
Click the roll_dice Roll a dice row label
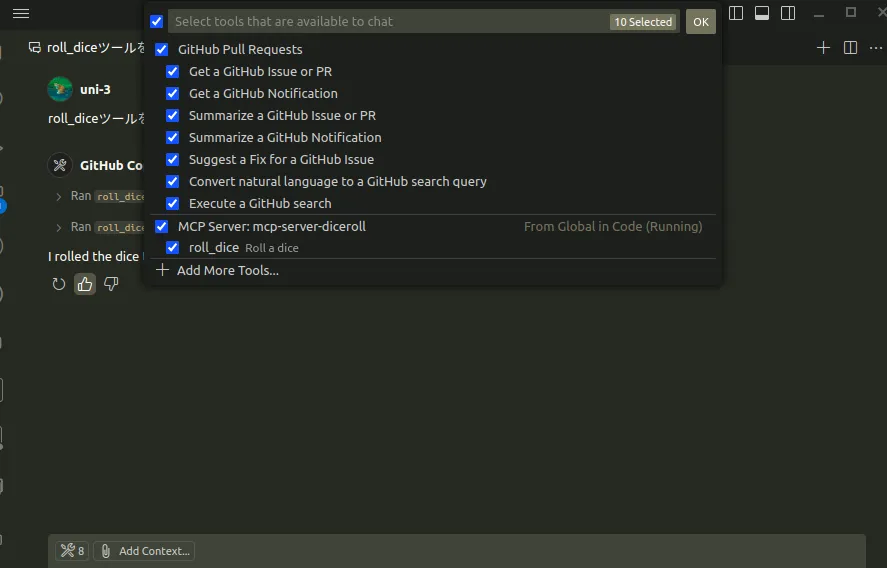243,248
